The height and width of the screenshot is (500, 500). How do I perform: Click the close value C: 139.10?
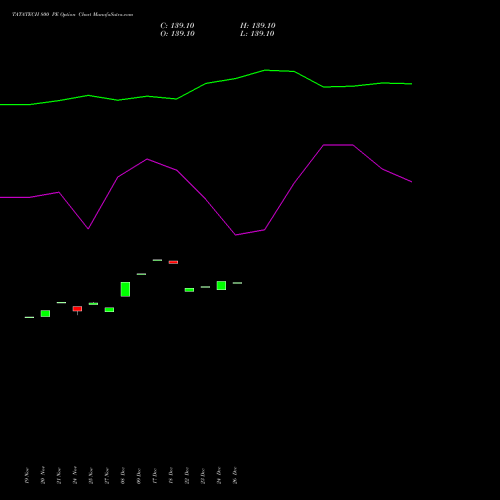click(x=177, y=26)
